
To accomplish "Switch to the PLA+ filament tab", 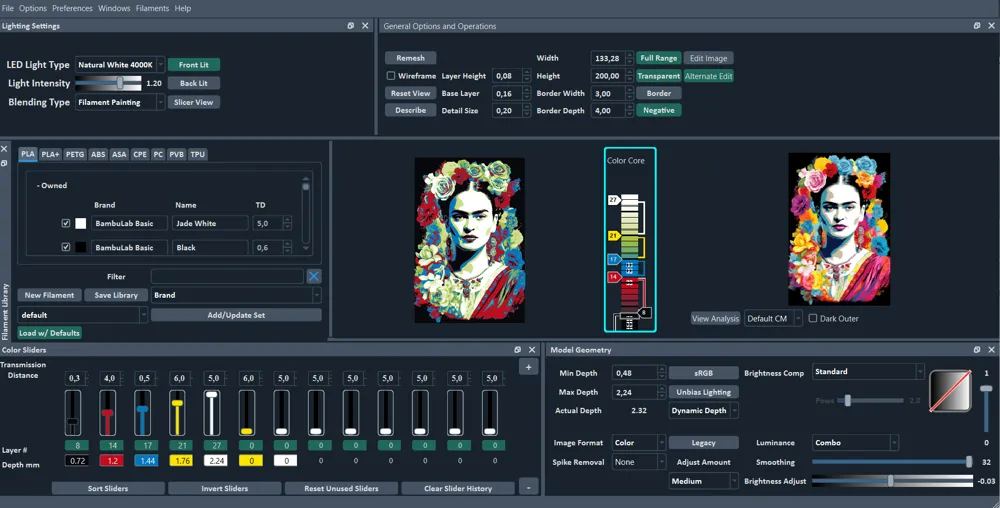I will coord(50,154).
